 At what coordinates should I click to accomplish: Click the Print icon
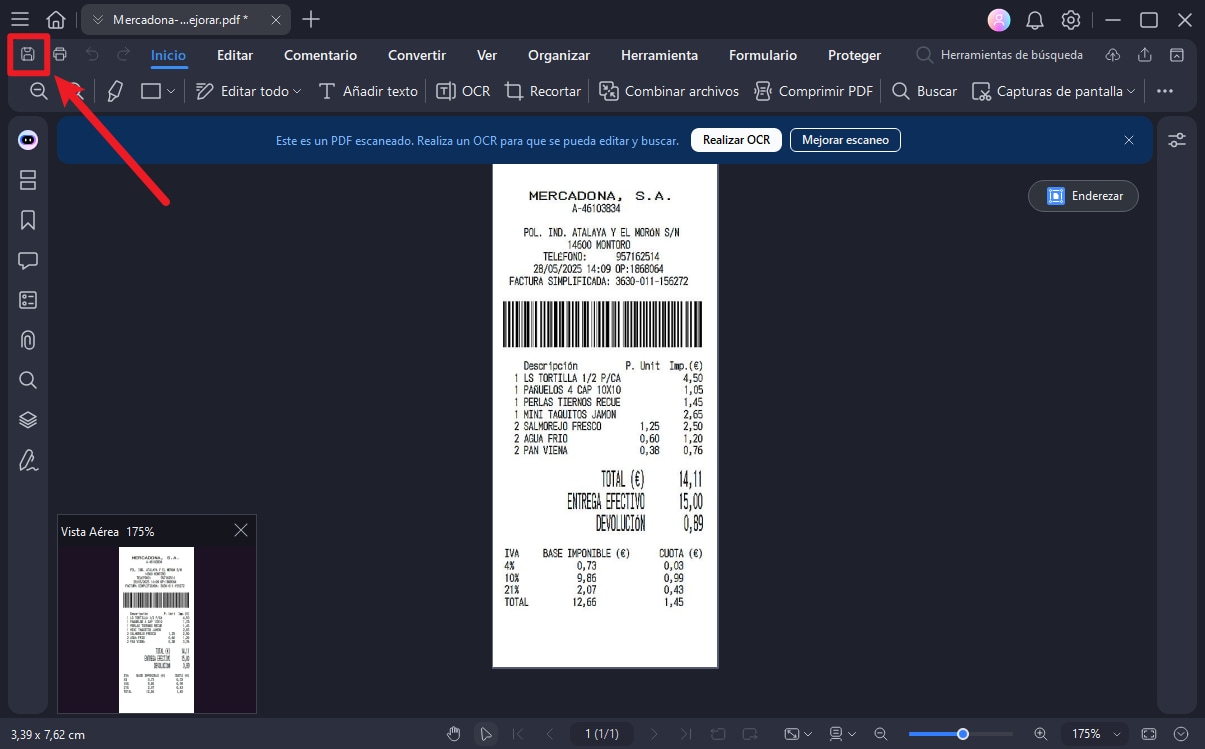pos(60,54)
